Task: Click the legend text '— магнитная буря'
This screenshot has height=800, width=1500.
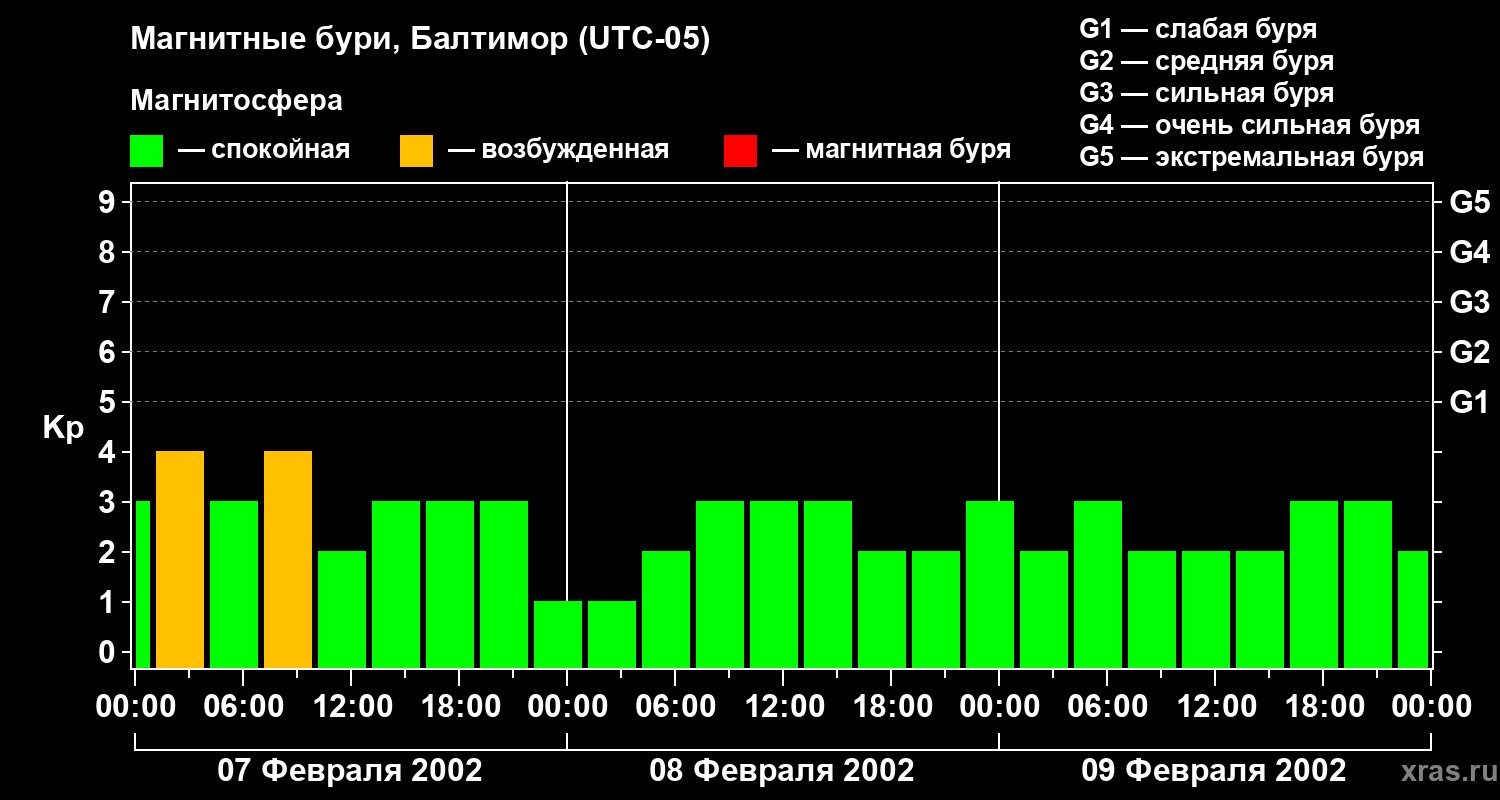Action: tap(892, 150)
